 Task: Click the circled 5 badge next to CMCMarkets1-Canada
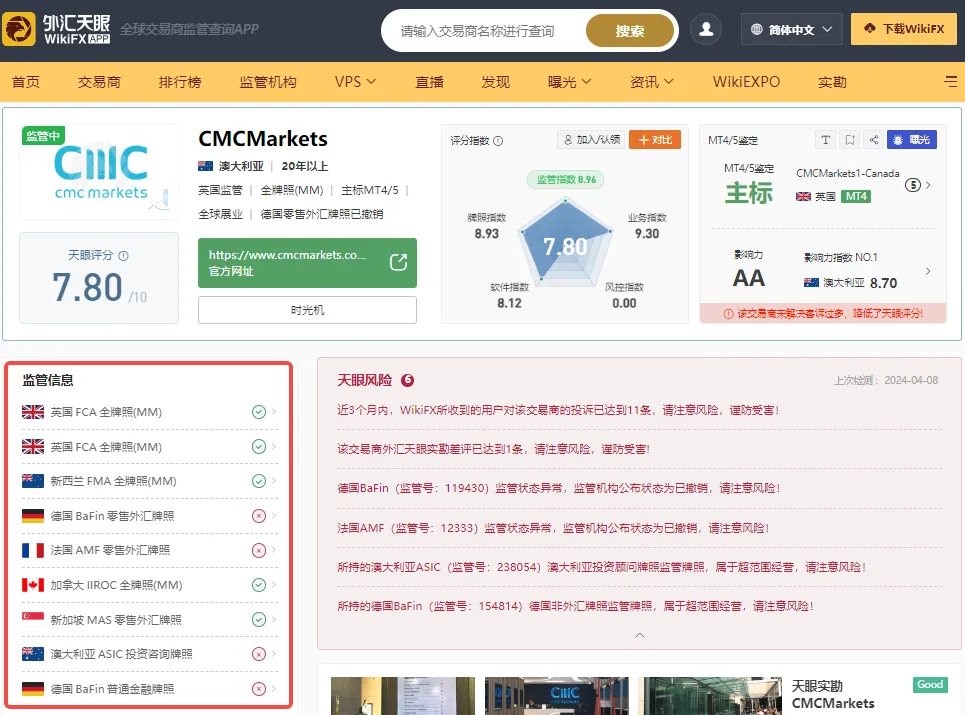point(913,185)
